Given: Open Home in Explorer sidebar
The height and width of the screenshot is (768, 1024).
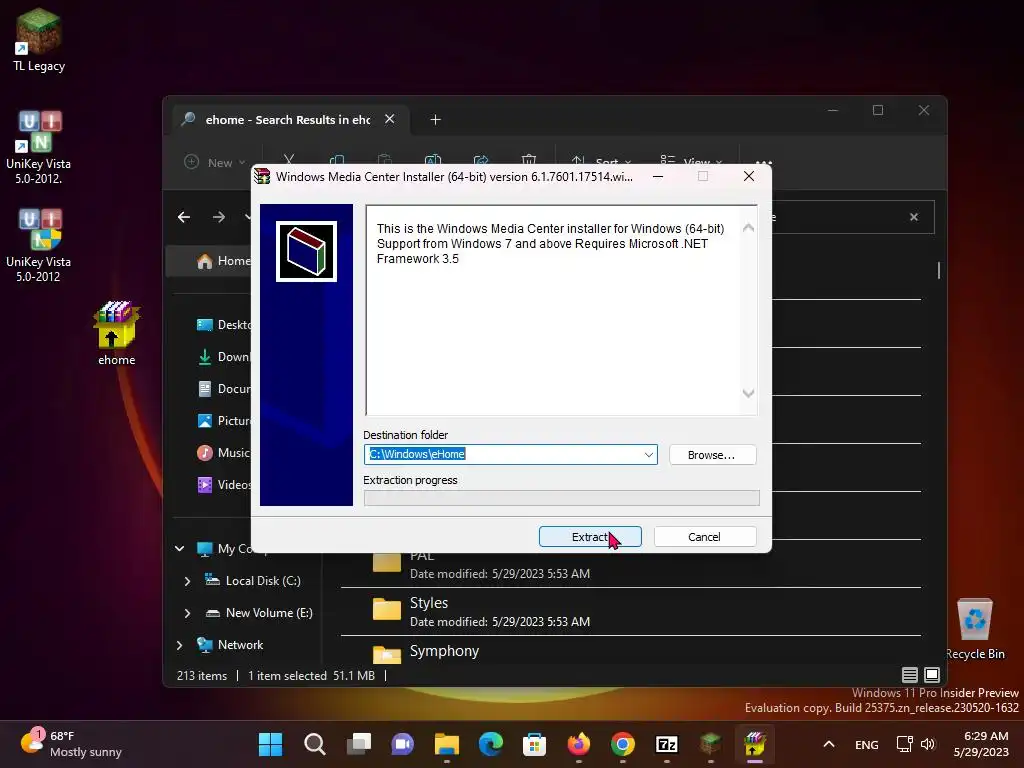Looking at the screenshot, I should tap(223, 261).
